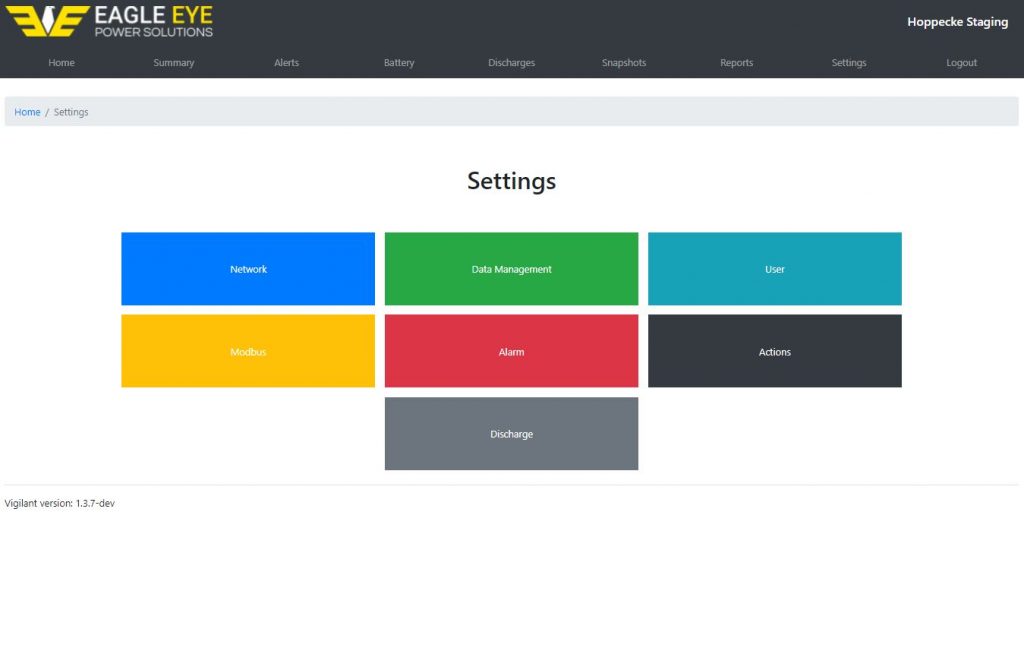Click the Settings breadcrumb text
This screenshot has height=651, width=1024.
71,112
